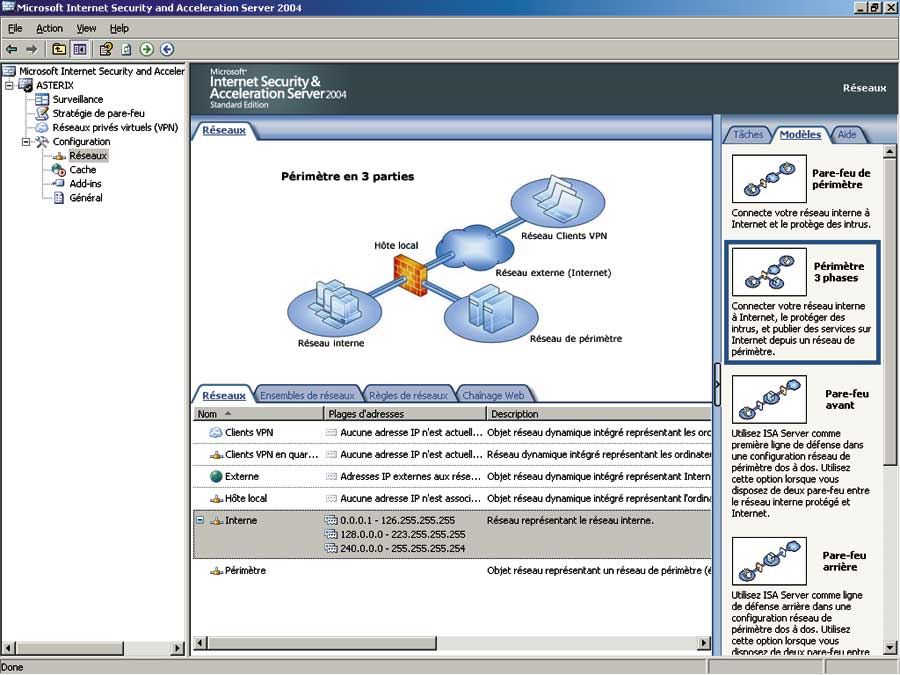Image resolution: width=900 pixels, height=675 pixels.
Task: Click the Clients VPN en quarantaine icon
Action: click(x=216, y=455)
